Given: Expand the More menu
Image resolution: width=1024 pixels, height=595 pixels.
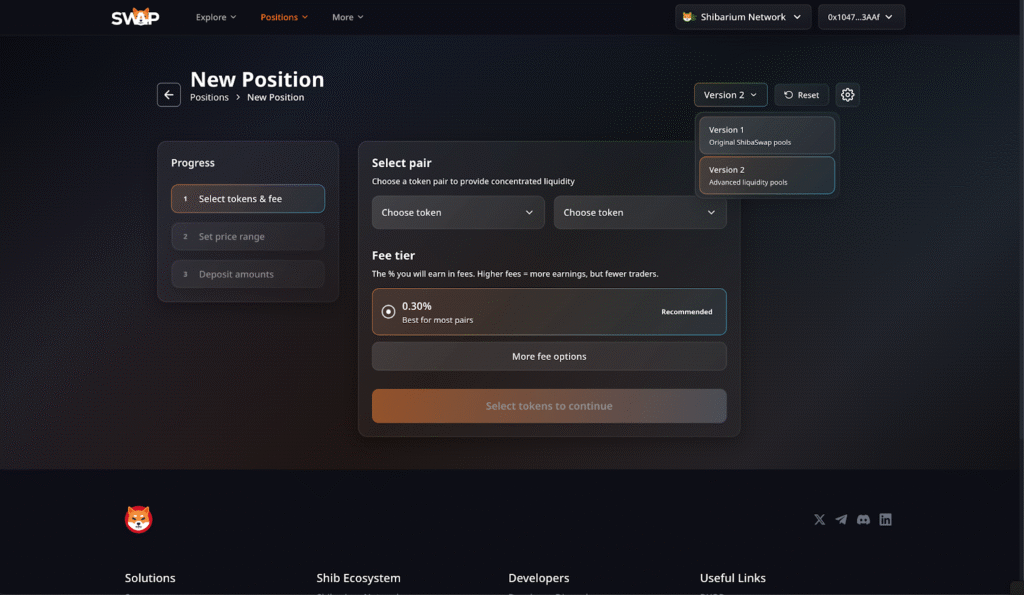Looking at the screenshot, I should point(347,17).
